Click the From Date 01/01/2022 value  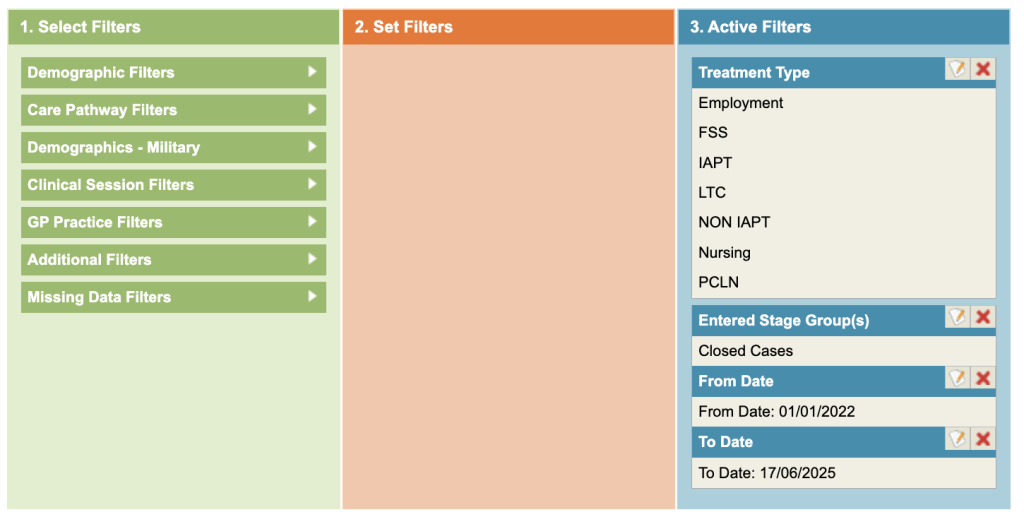tap(776, 412)
